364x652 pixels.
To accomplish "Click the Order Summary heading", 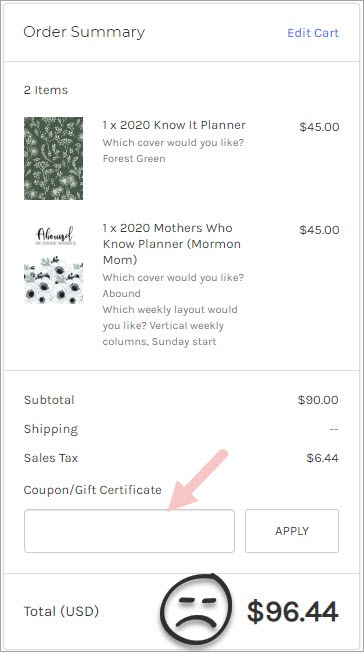I will [84, 32].
